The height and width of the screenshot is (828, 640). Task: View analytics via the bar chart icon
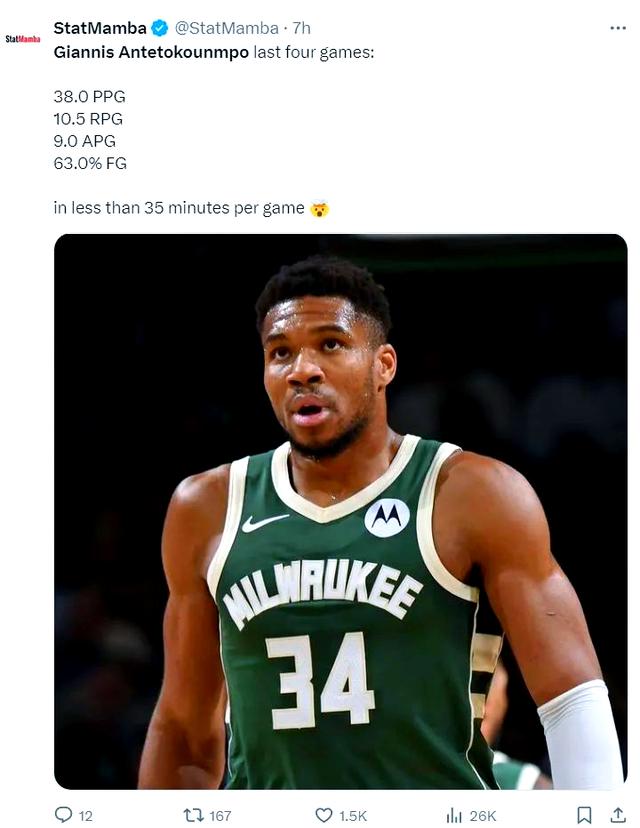[x=454, y=815]
